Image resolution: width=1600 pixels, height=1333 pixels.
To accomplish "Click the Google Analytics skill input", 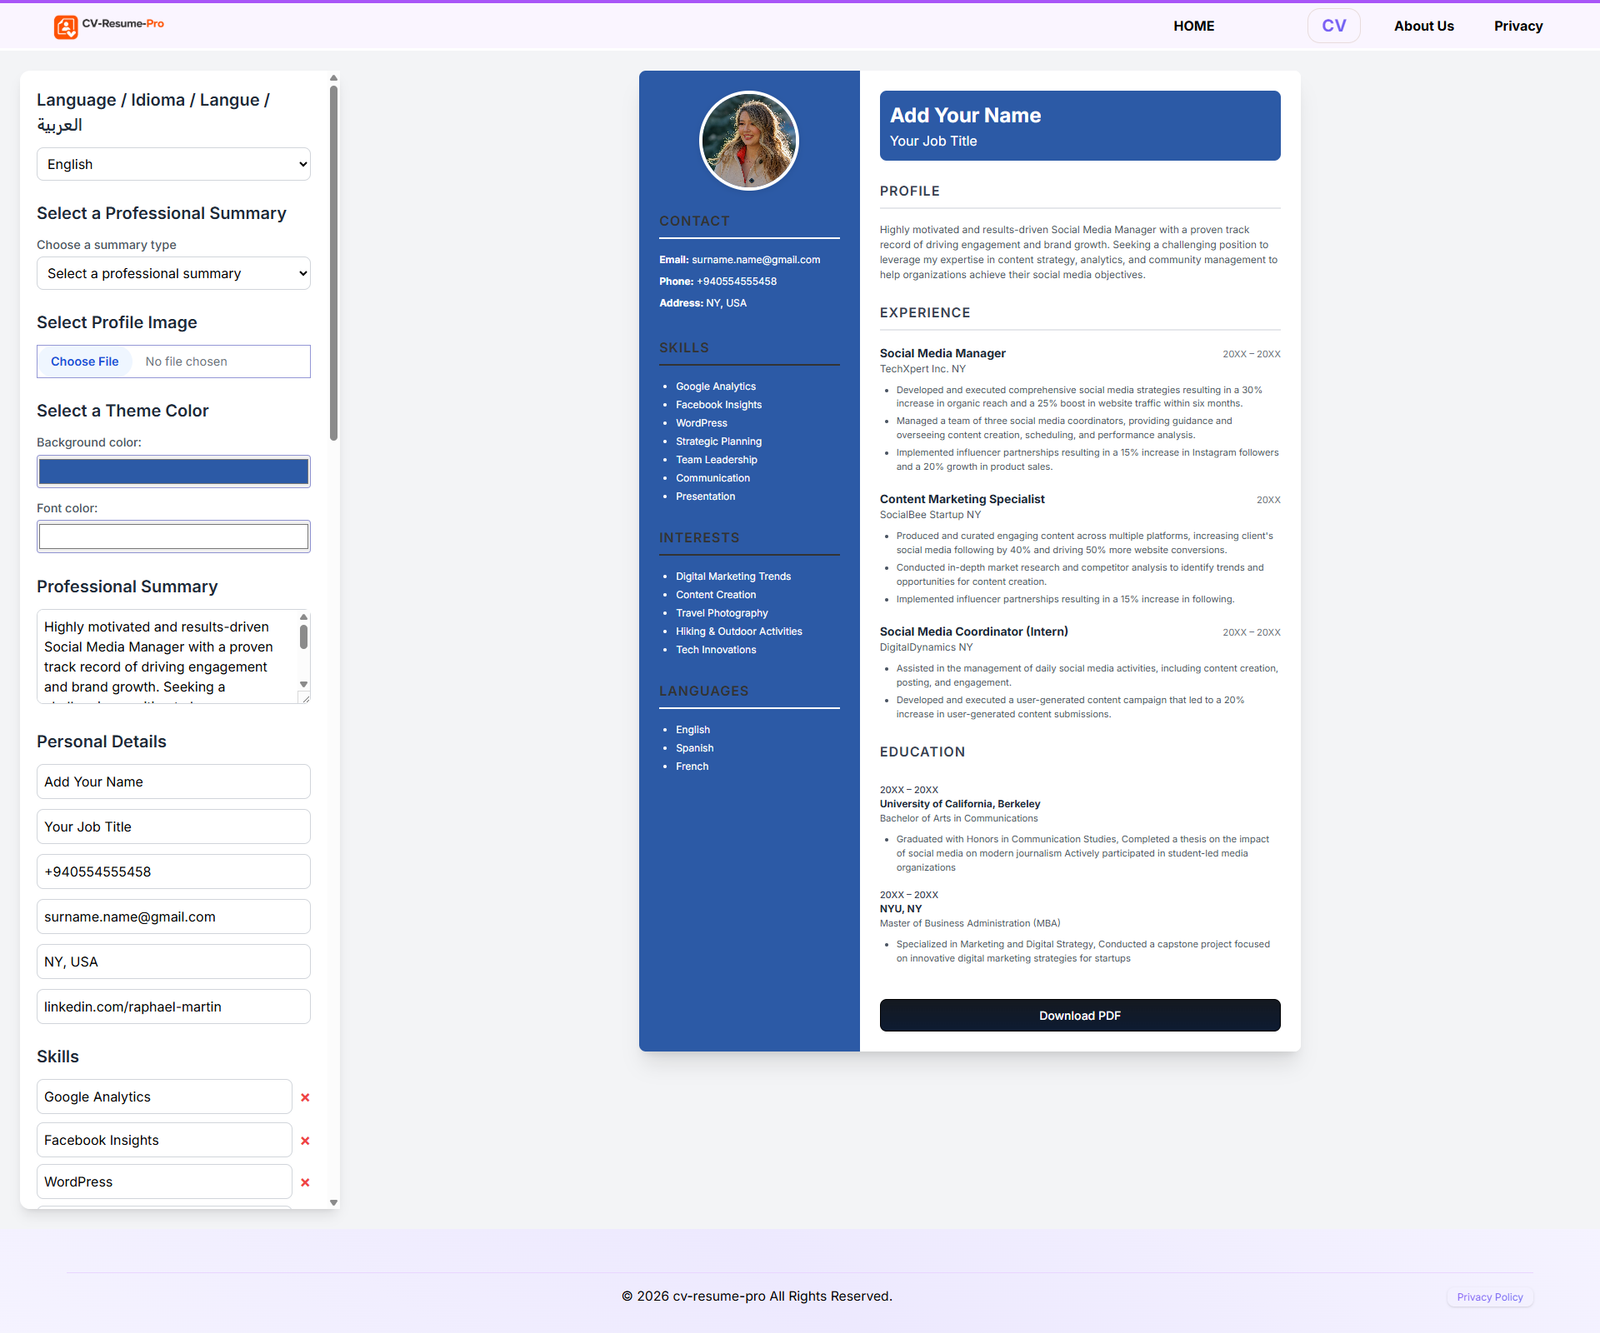I will point(165,1097).
